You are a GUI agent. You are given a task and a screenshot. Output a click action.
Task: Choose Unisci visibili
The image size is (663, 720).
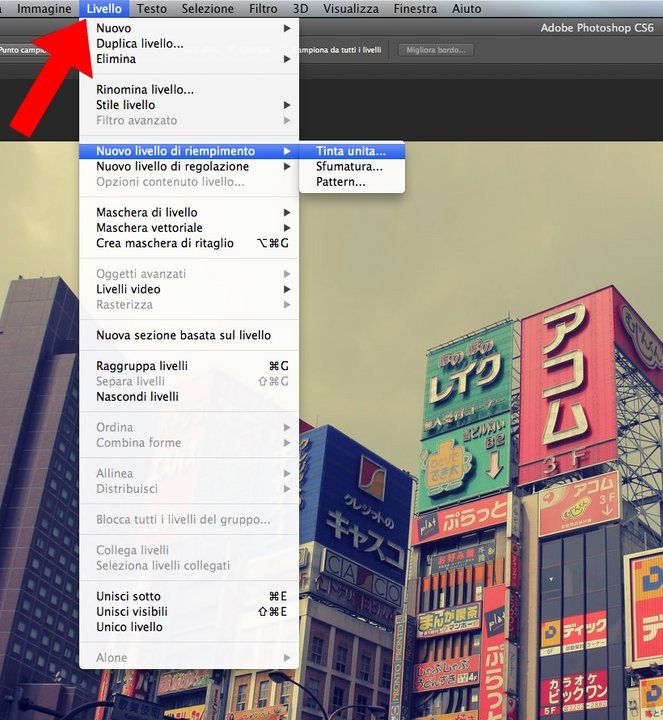(x=189, y=611)
